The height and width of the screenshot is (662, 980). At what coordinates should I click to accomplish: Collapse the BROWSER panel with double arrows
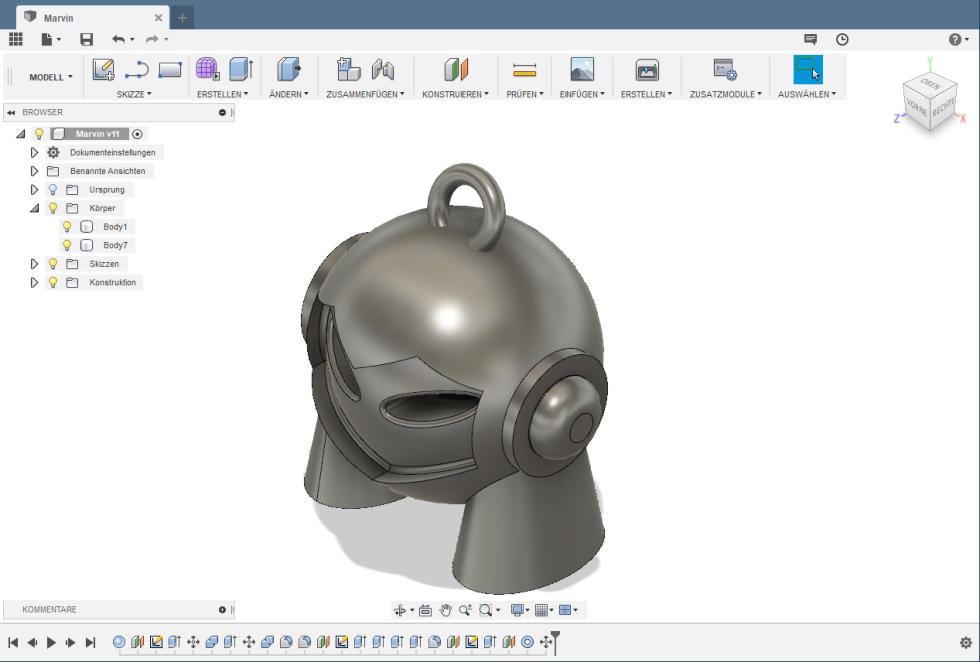point(11,113)
